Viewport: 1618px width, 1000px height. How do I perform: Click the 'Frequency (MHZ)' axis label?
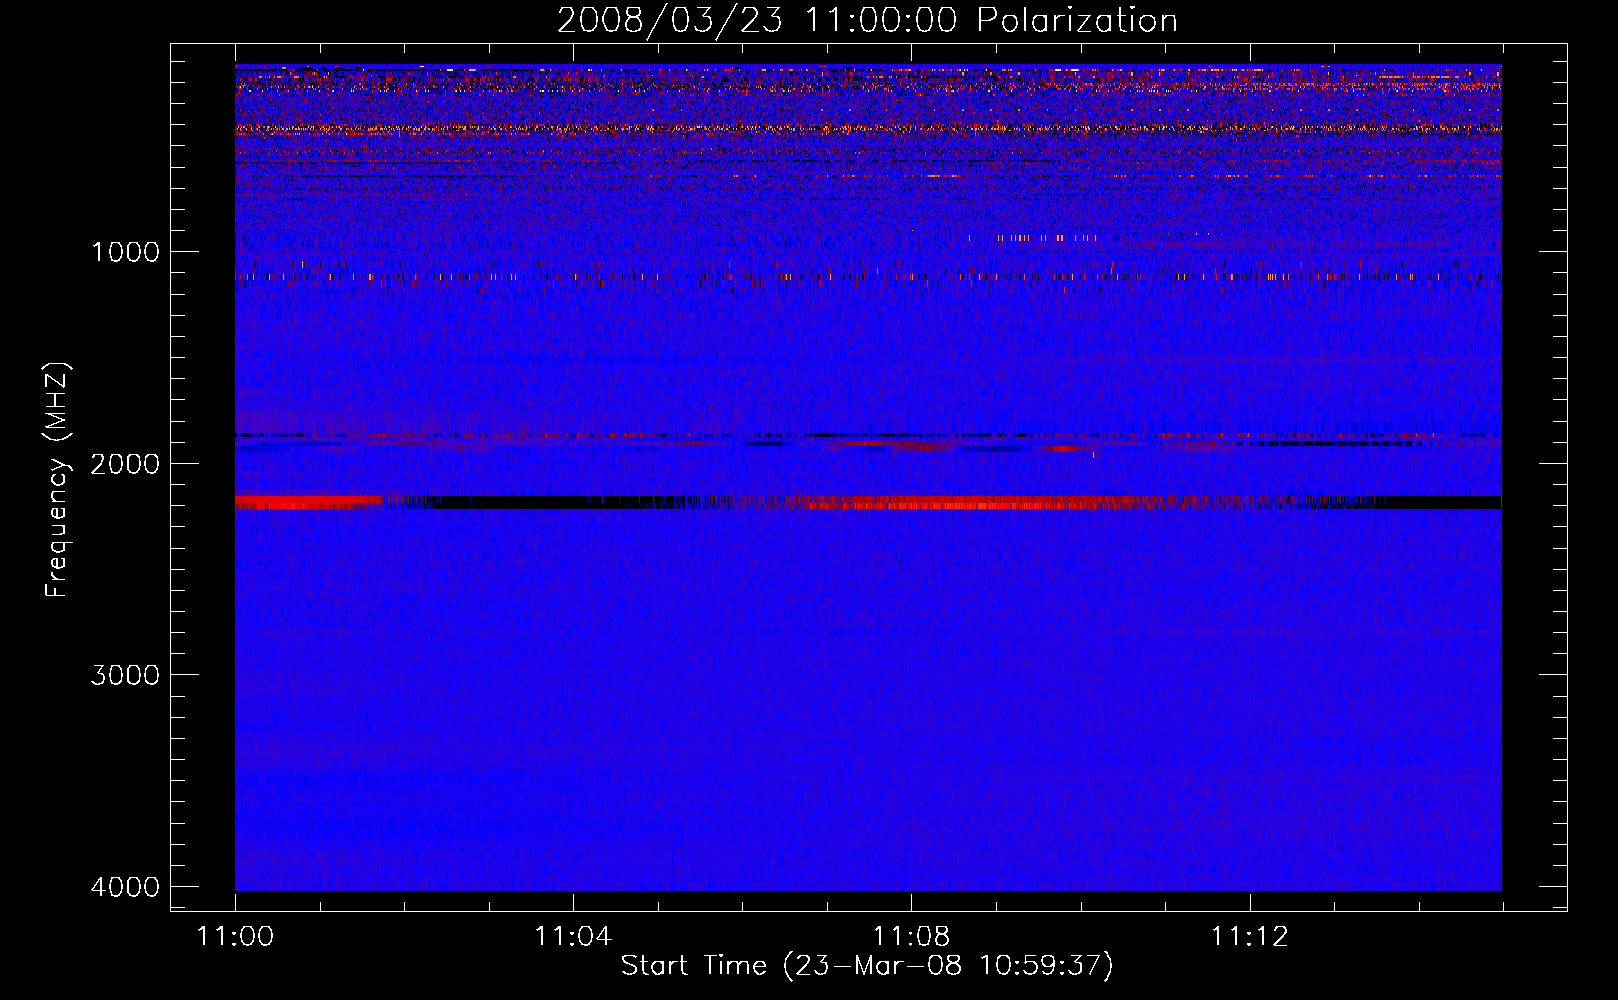click(x=57, y=480)
